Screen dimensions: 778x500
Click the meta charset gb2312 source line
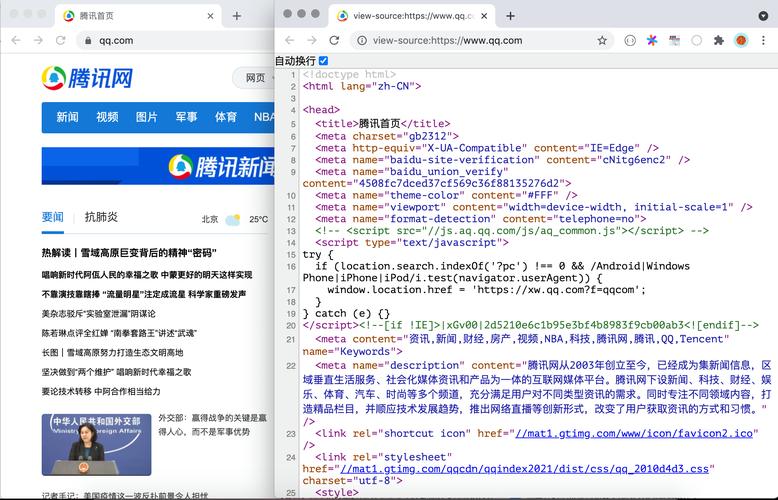(387, 136)
